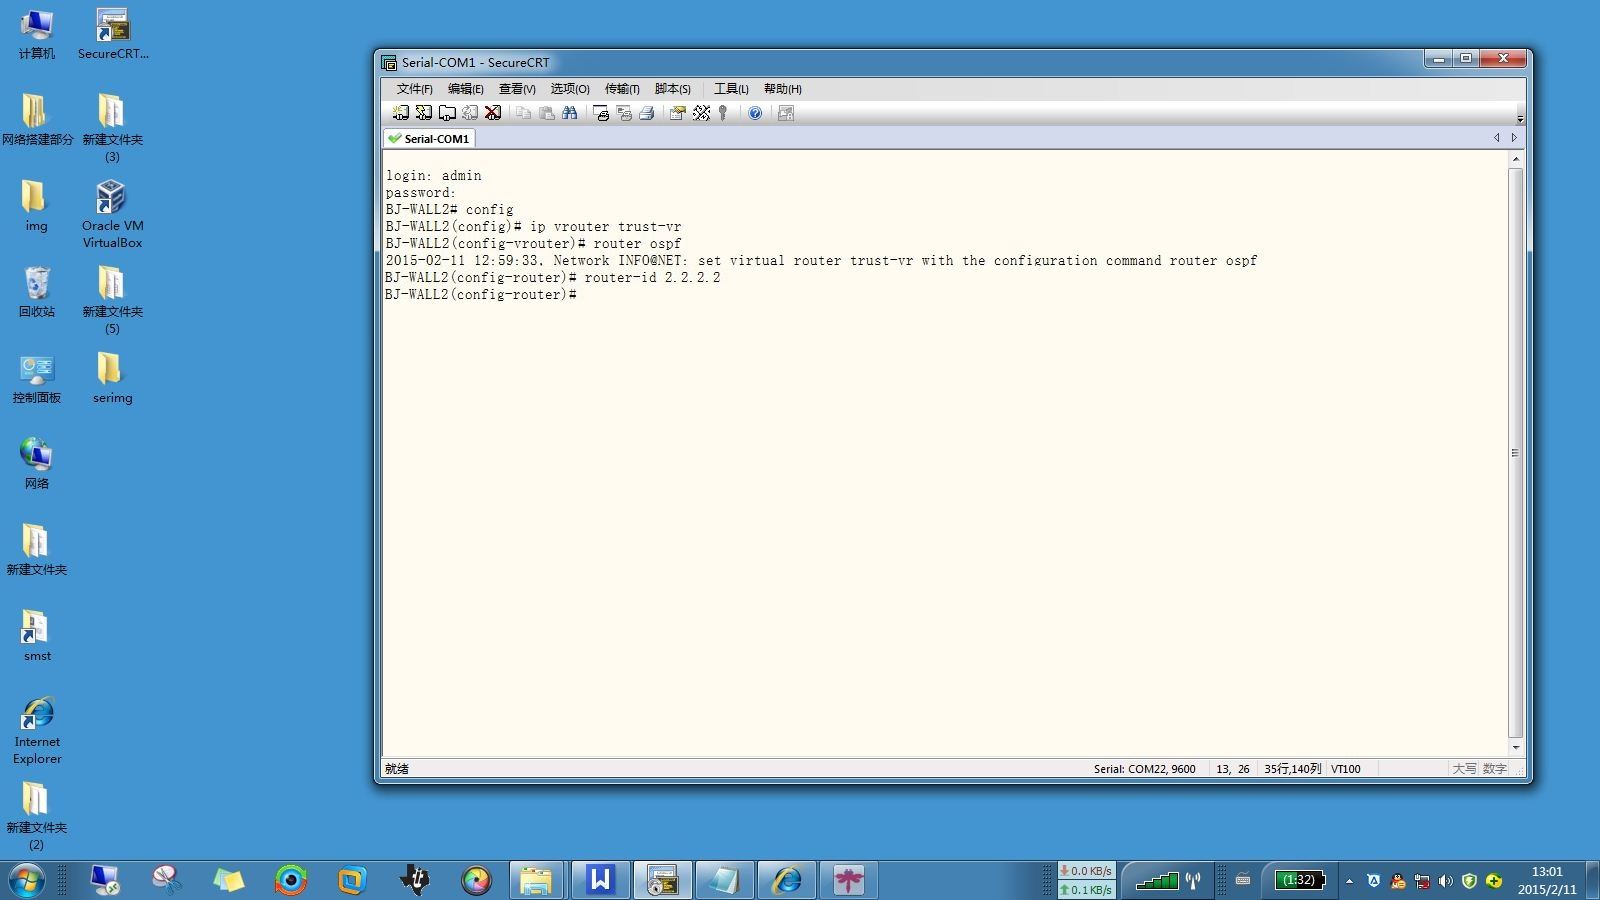Click the Print Screen toolbar icon
Viewport: 1600px width, 900px height.
tap(601, 113)
